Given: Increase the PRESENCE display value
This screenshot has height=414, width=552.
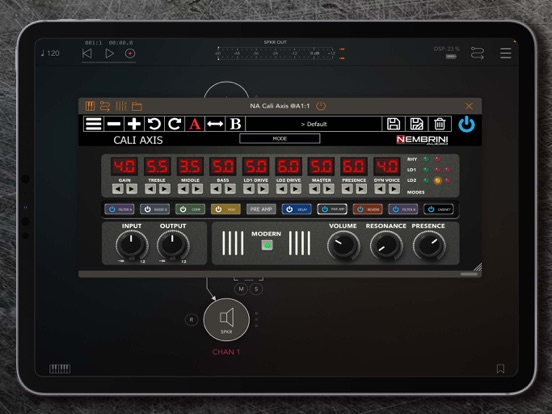Looking at the screenshot, I should 361,189.
